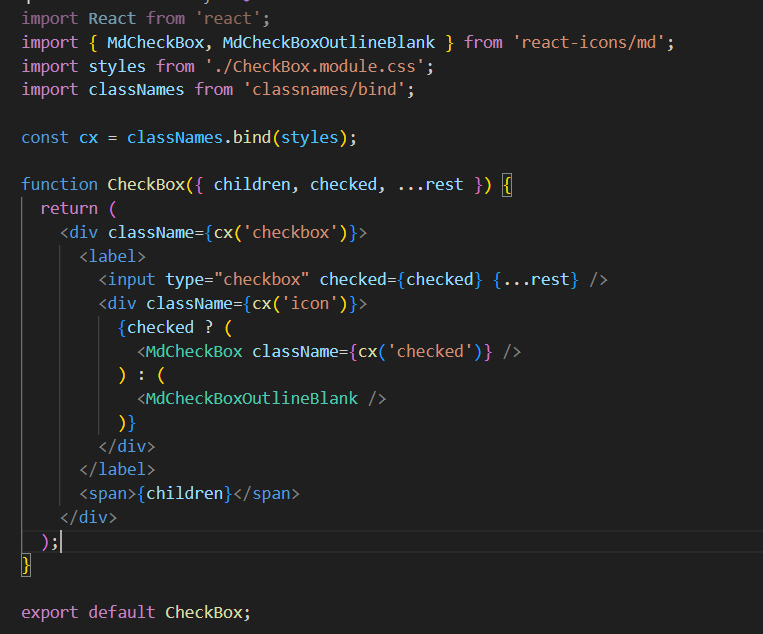
Task: Click the highlighted opening brace after function signature
Action: (507, 185)
